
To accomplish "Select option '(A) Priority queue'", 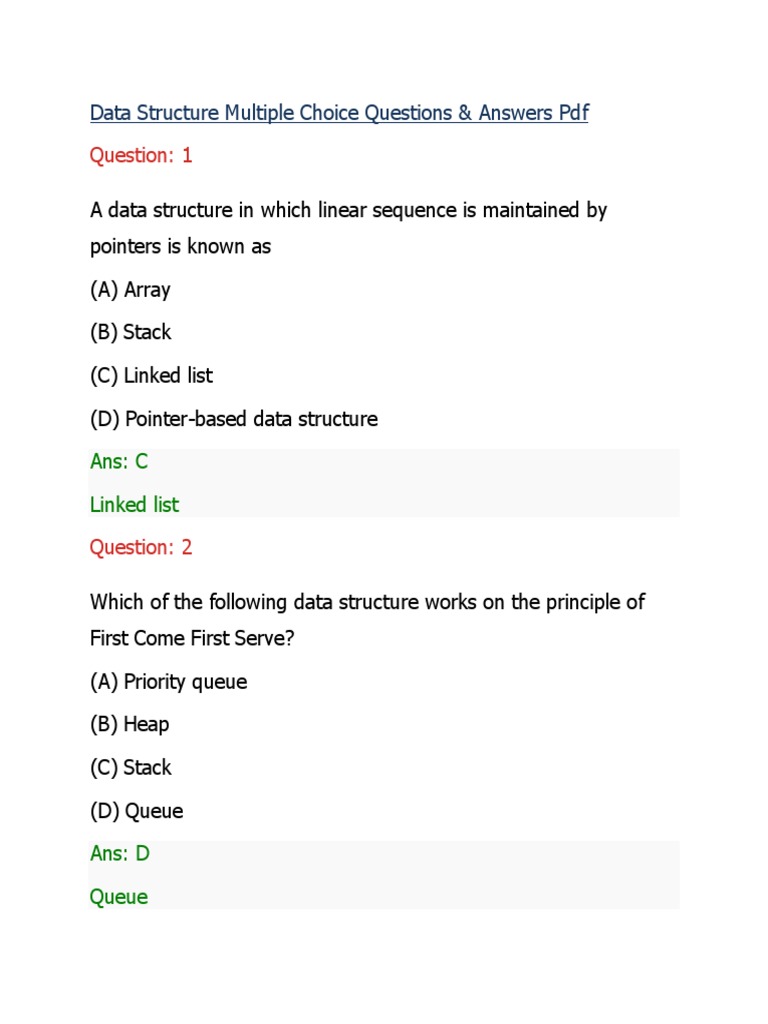I will 168,682.
